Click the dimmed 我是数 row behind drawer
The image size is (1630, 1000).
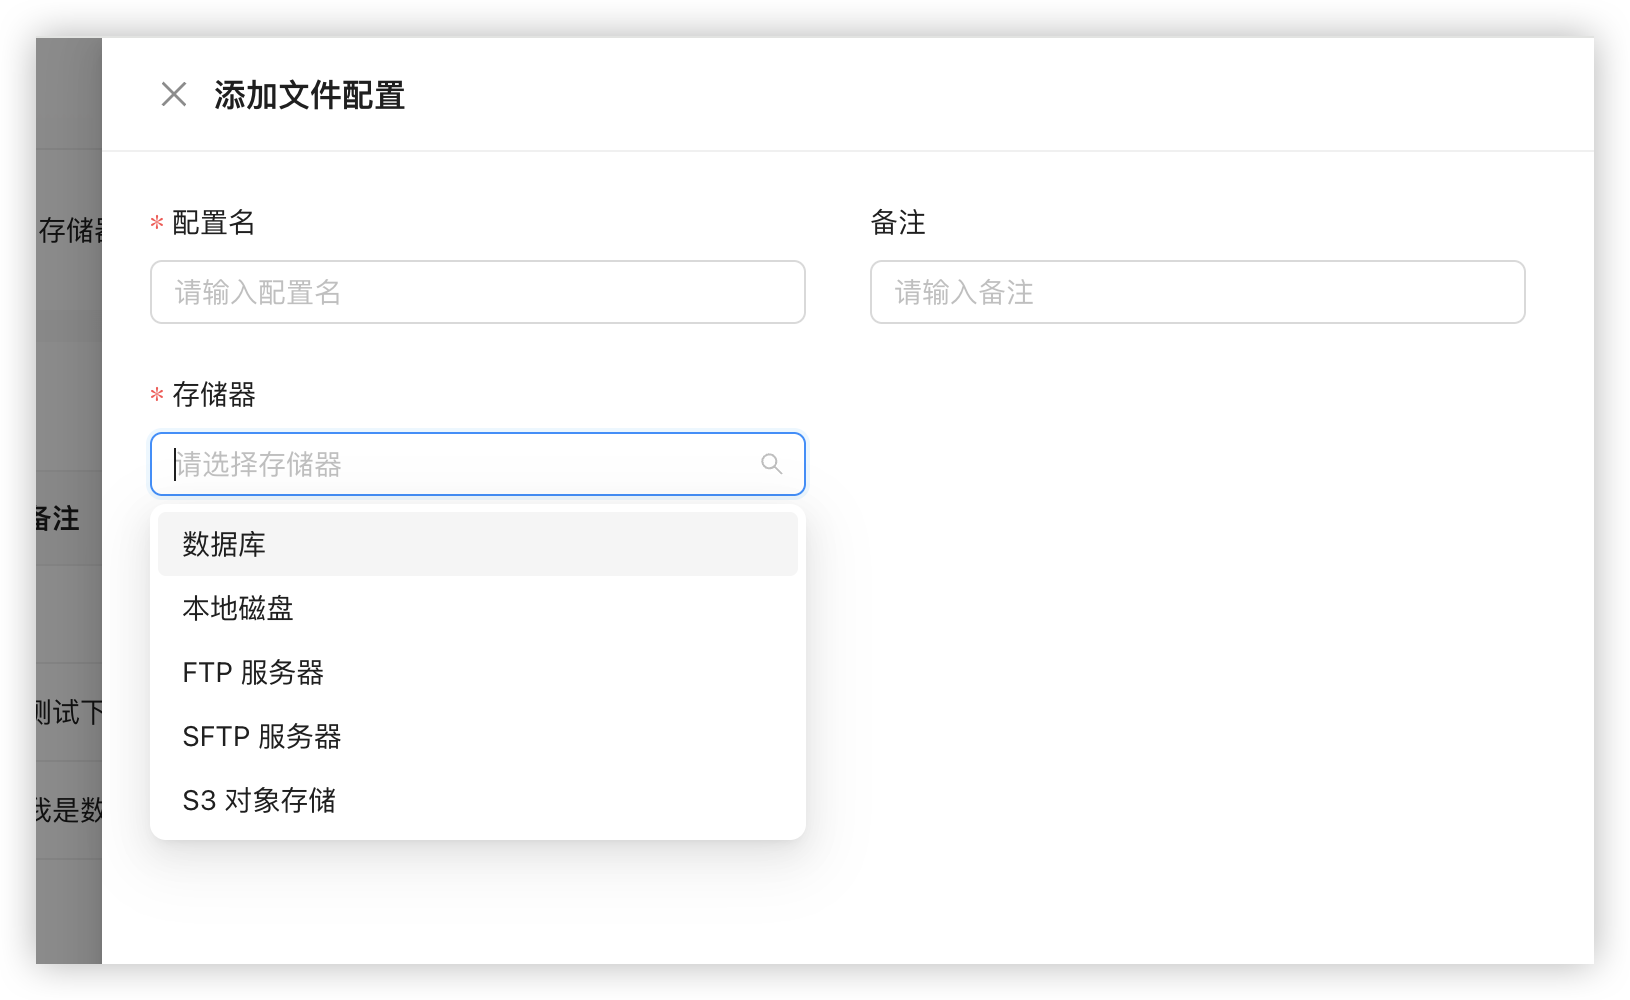point(68,809)
